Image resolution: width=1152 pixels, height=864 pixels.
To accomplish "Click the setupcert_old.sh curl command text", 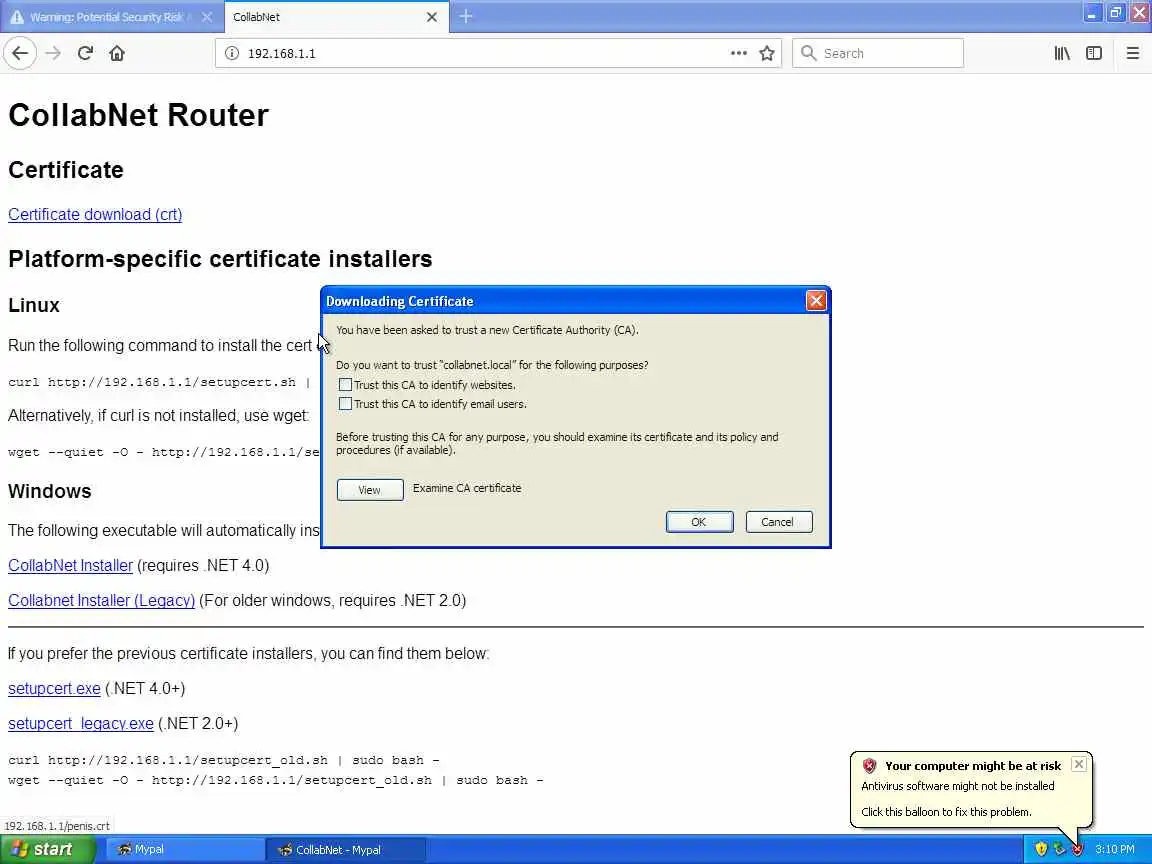I will point(223,760).
